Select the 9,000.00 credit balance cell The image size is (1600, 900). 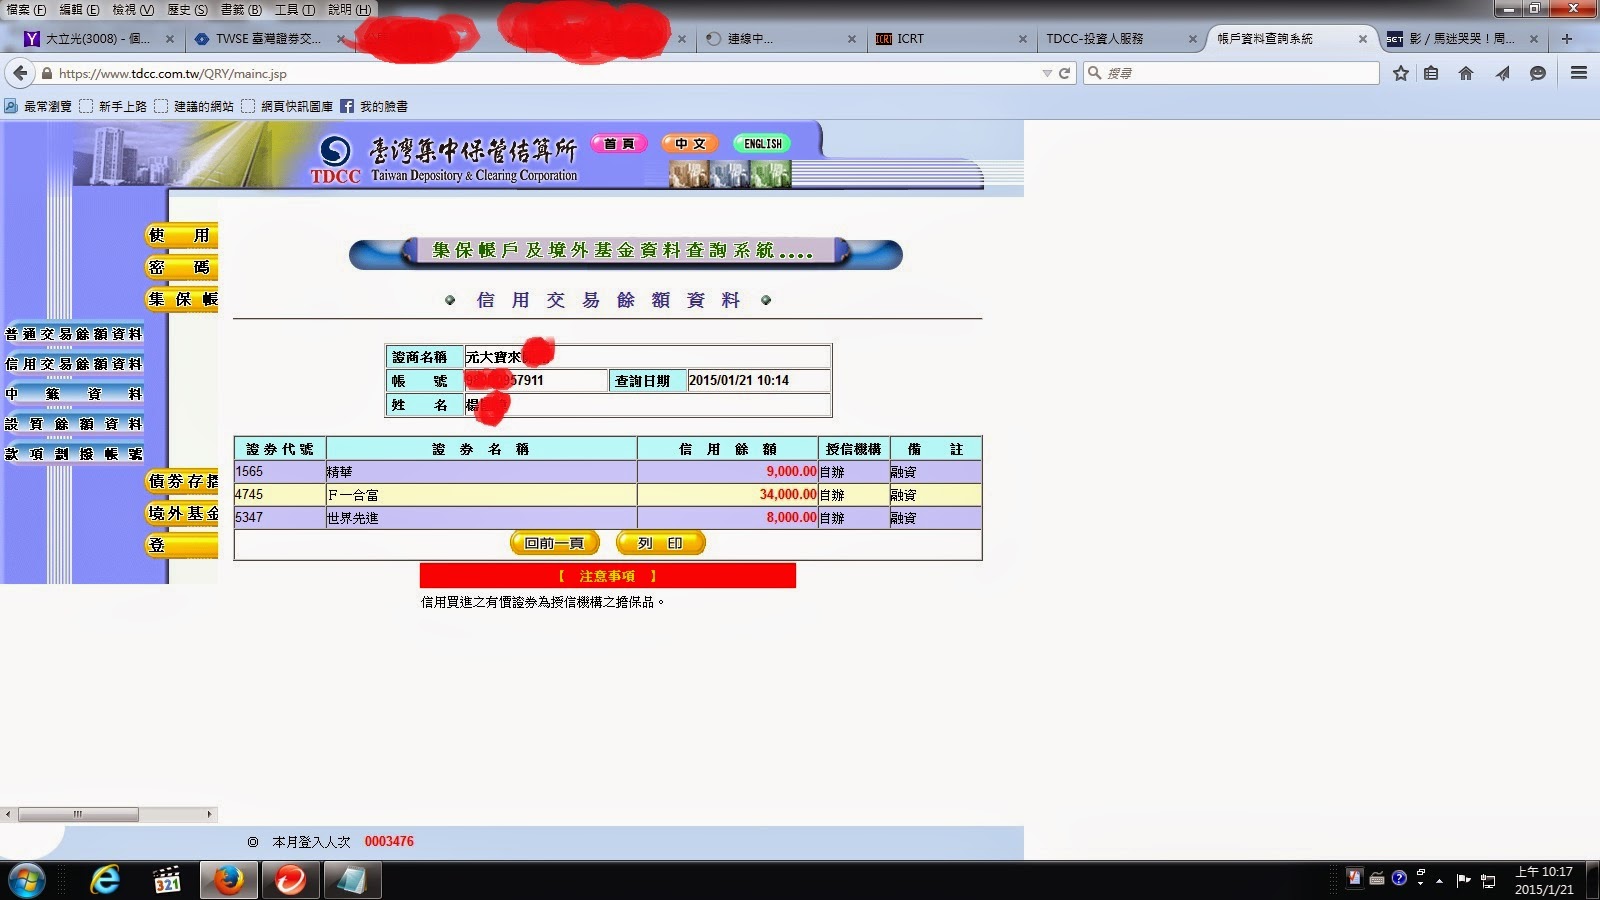pyautogui.click(x=728, y=472)
